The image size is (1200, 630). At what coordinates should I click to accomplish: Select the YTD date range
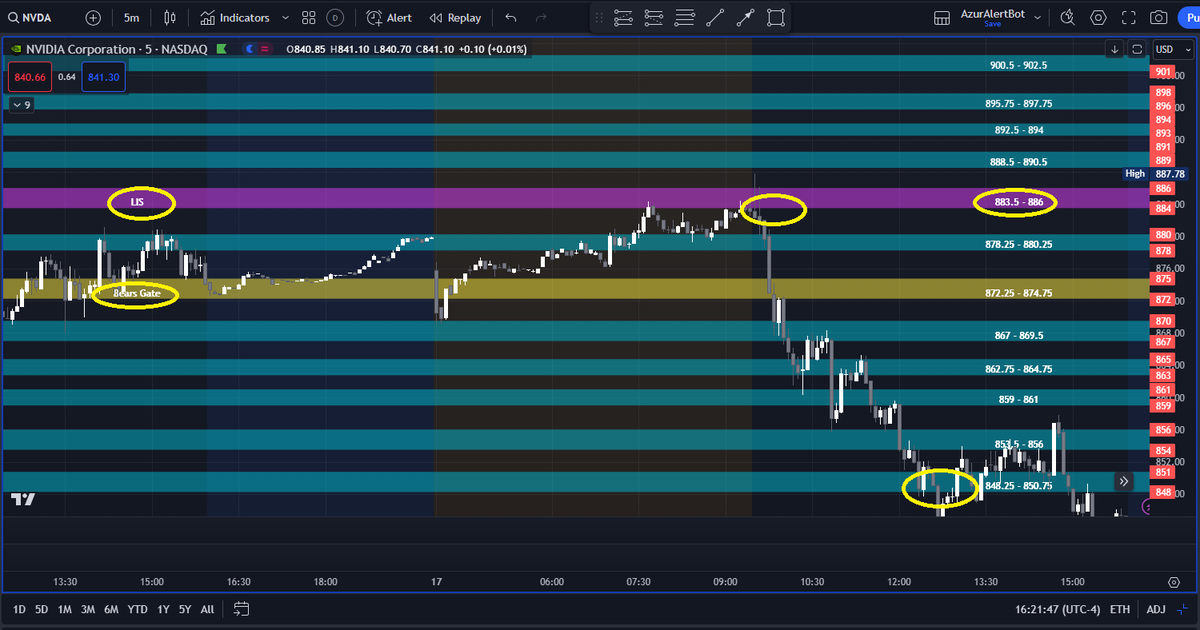click(x=139, y=609)
